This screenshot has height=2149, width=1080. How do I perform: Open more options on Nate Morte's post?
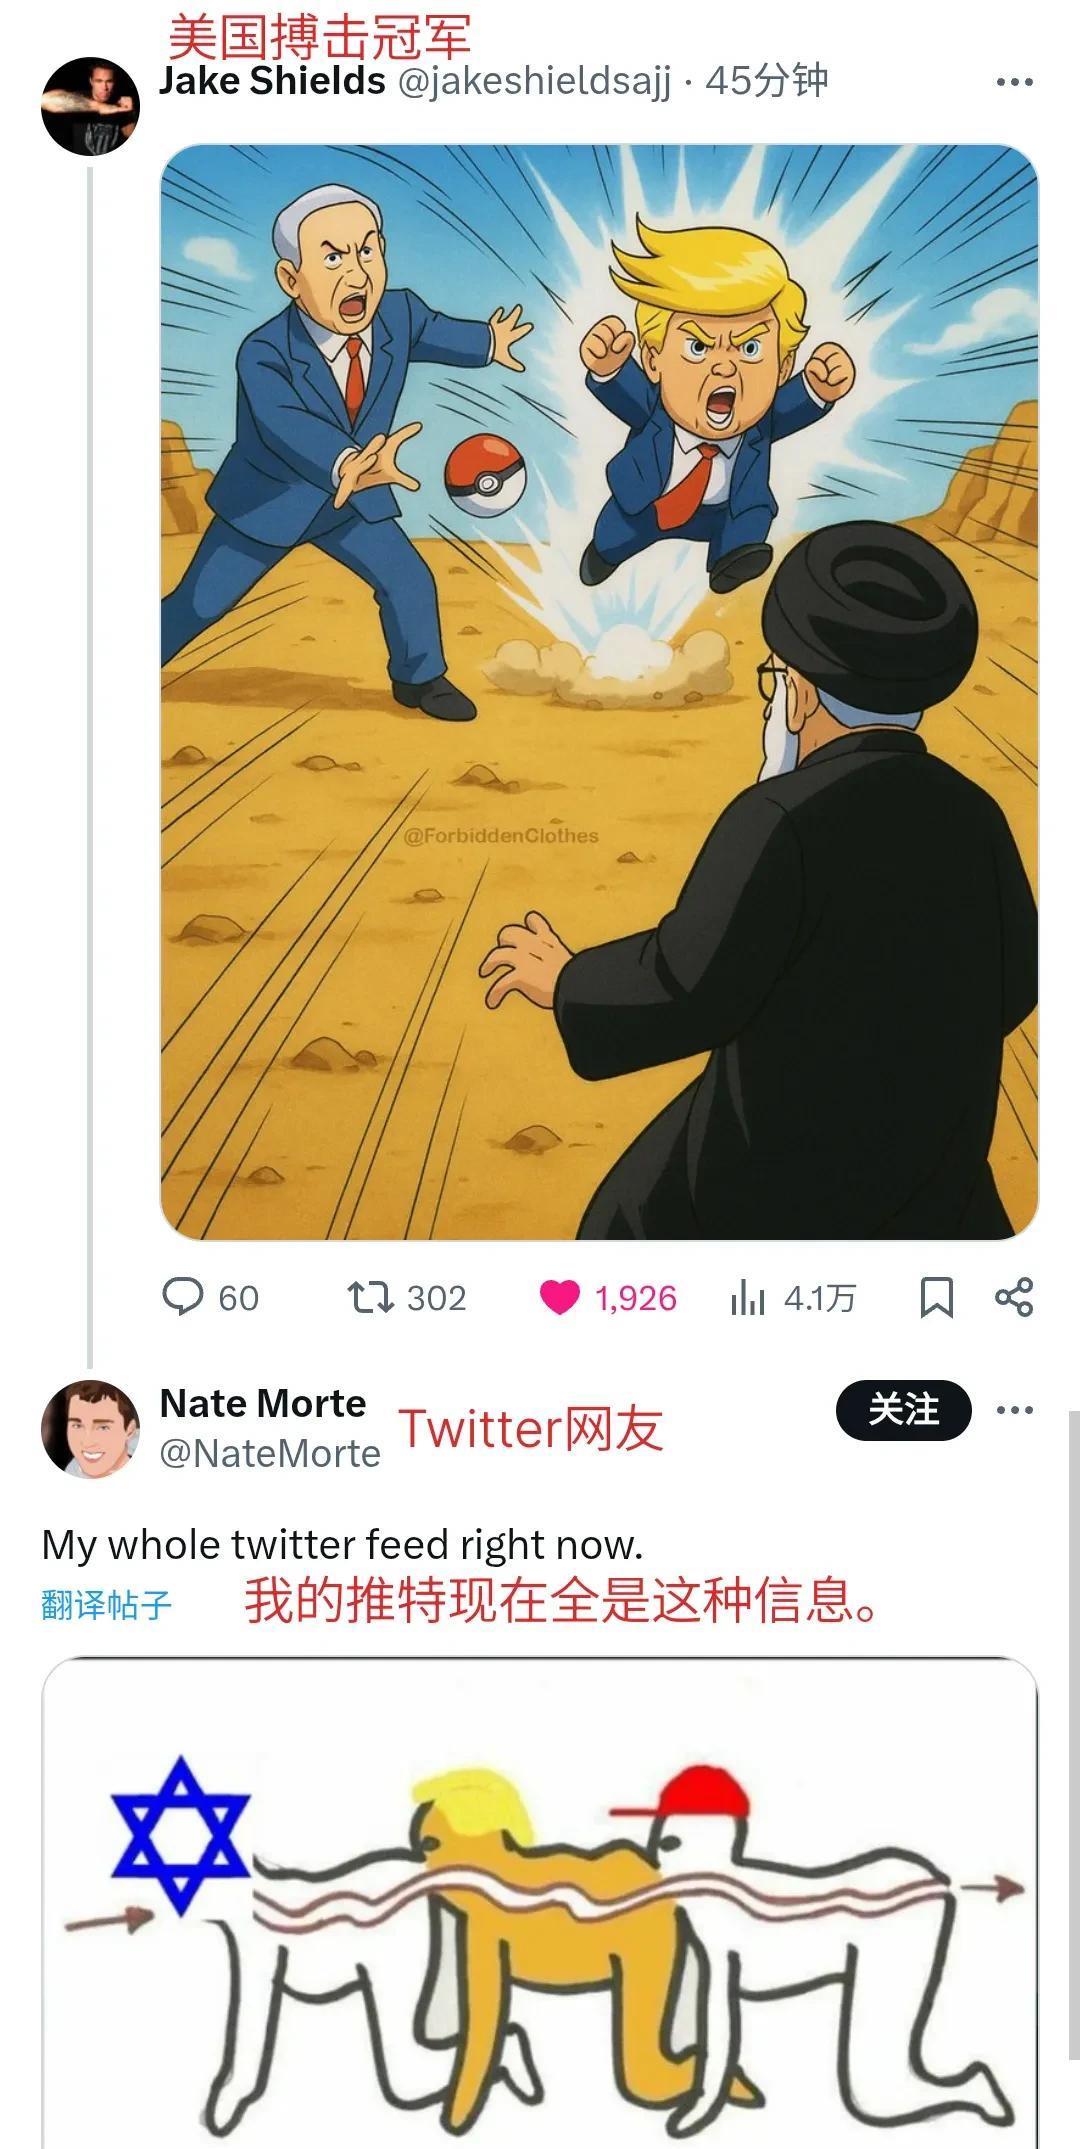[x=1015, y=1410]
